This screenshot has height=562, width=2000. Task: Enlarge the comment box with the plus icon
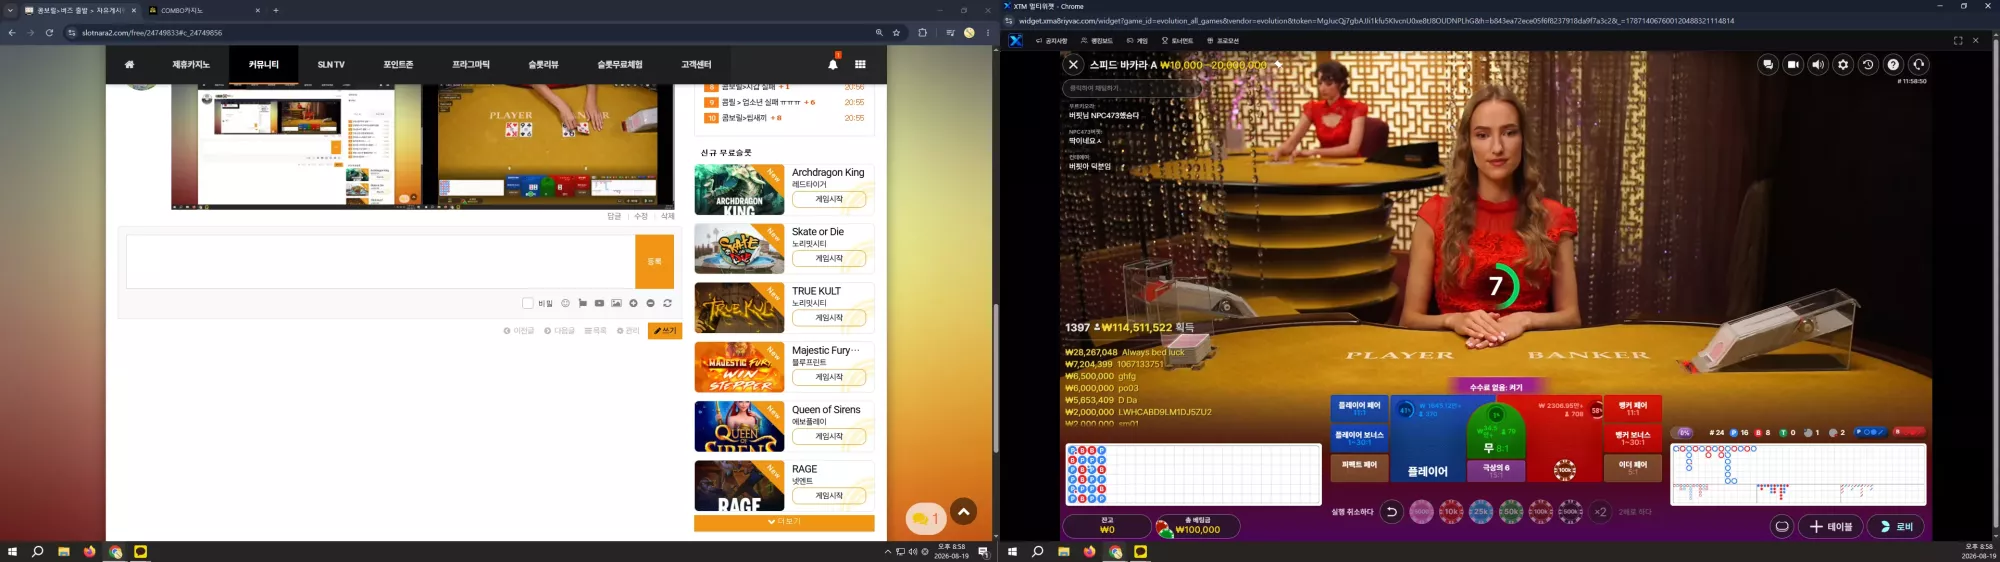pos(633,303)
